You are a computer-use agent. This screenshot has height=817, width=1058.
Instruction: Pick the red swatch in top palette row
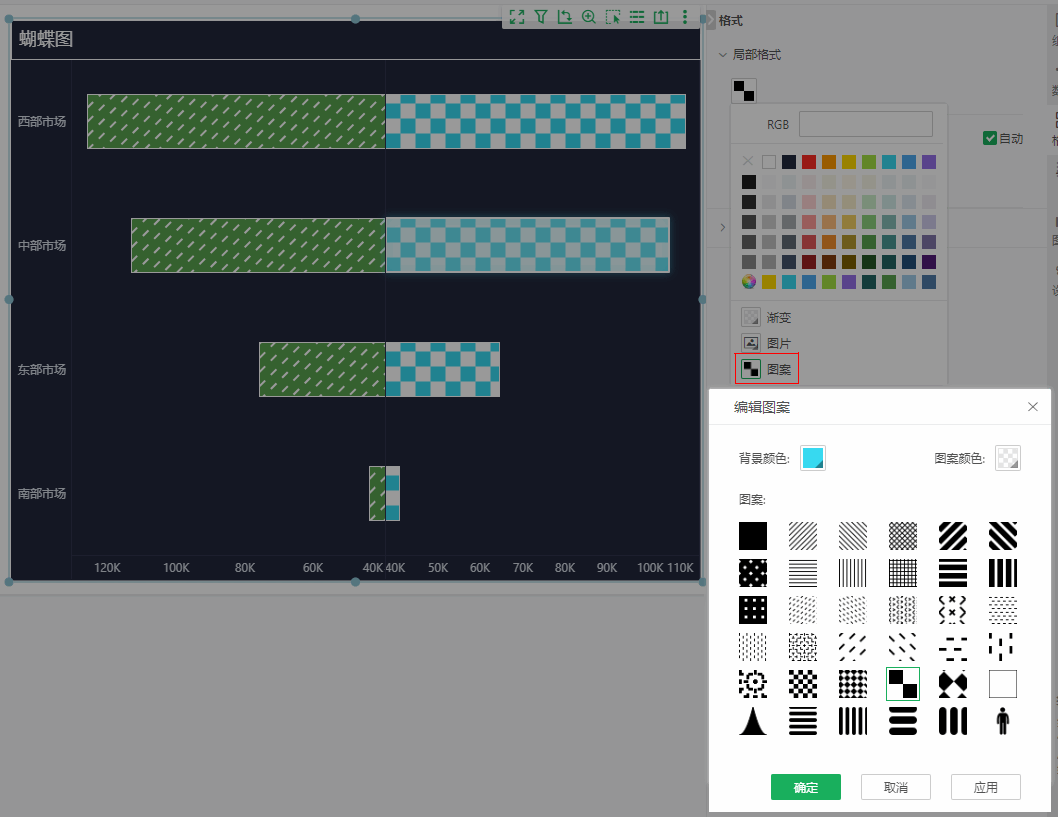click(x=808, y=162)
